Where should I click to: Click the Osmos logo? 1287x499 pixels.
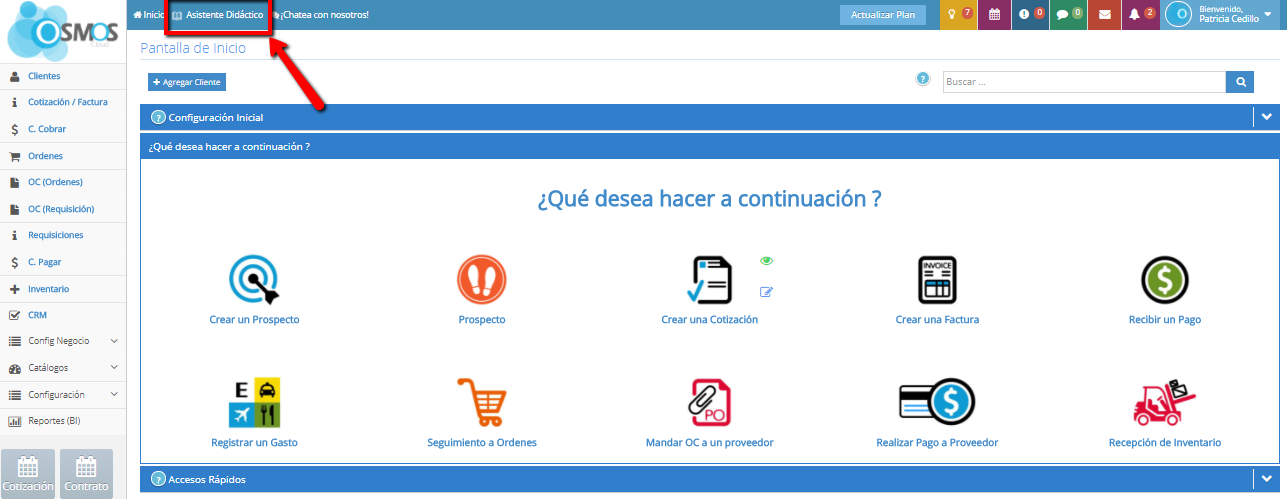click(x=64, y=32)
